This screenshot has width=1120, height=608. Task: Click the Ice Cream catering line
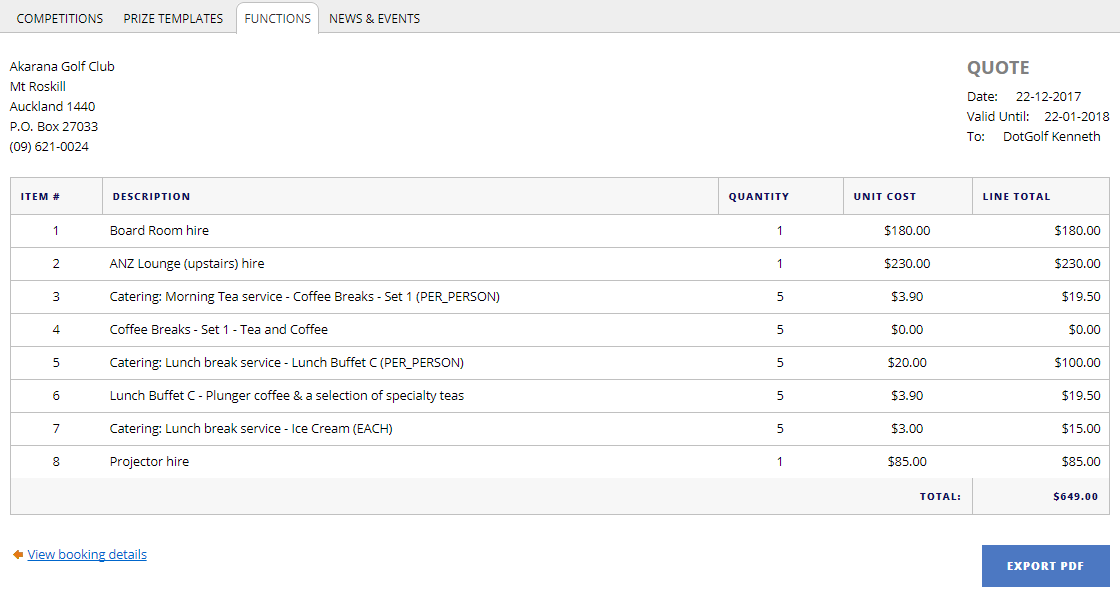coord(250,429)
